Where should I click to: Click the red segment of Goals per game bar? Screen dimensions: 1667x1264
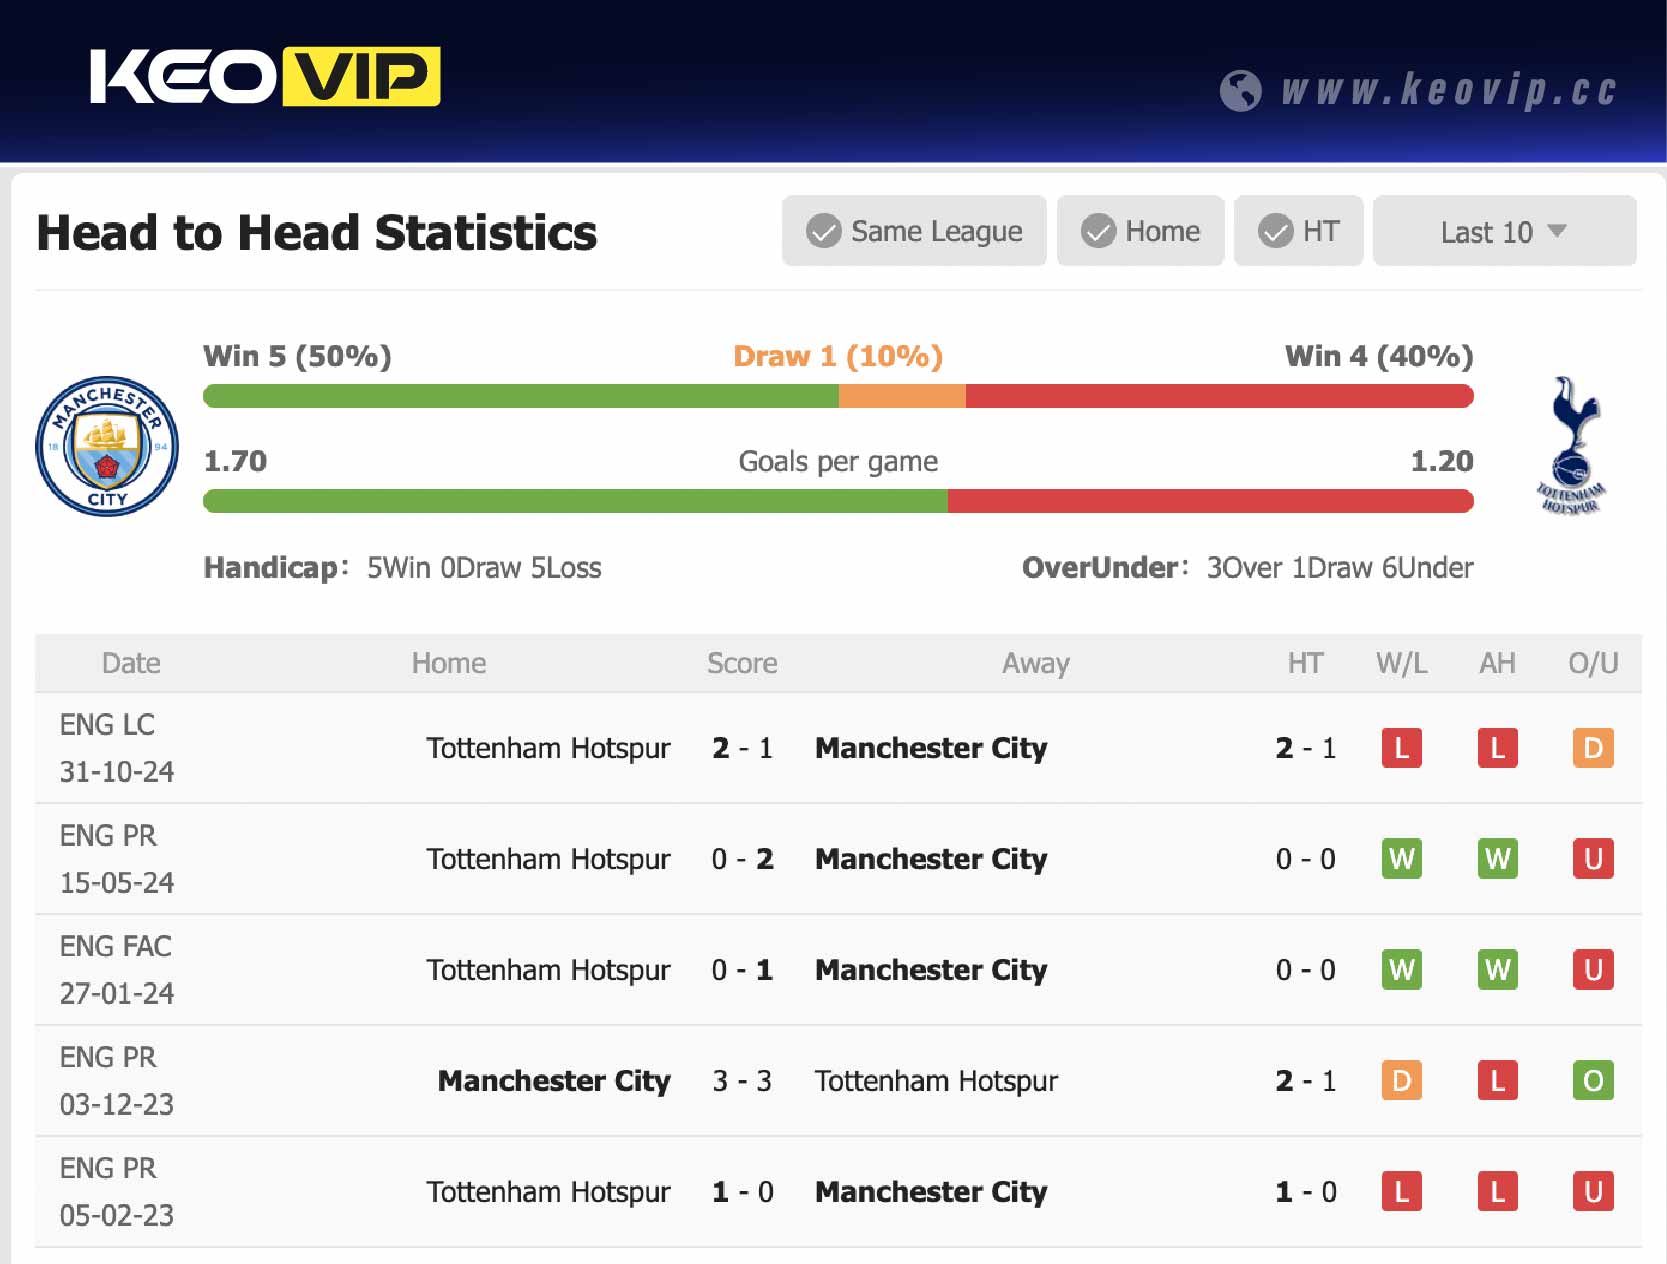pyautogui.click(x=1210, y=501)
